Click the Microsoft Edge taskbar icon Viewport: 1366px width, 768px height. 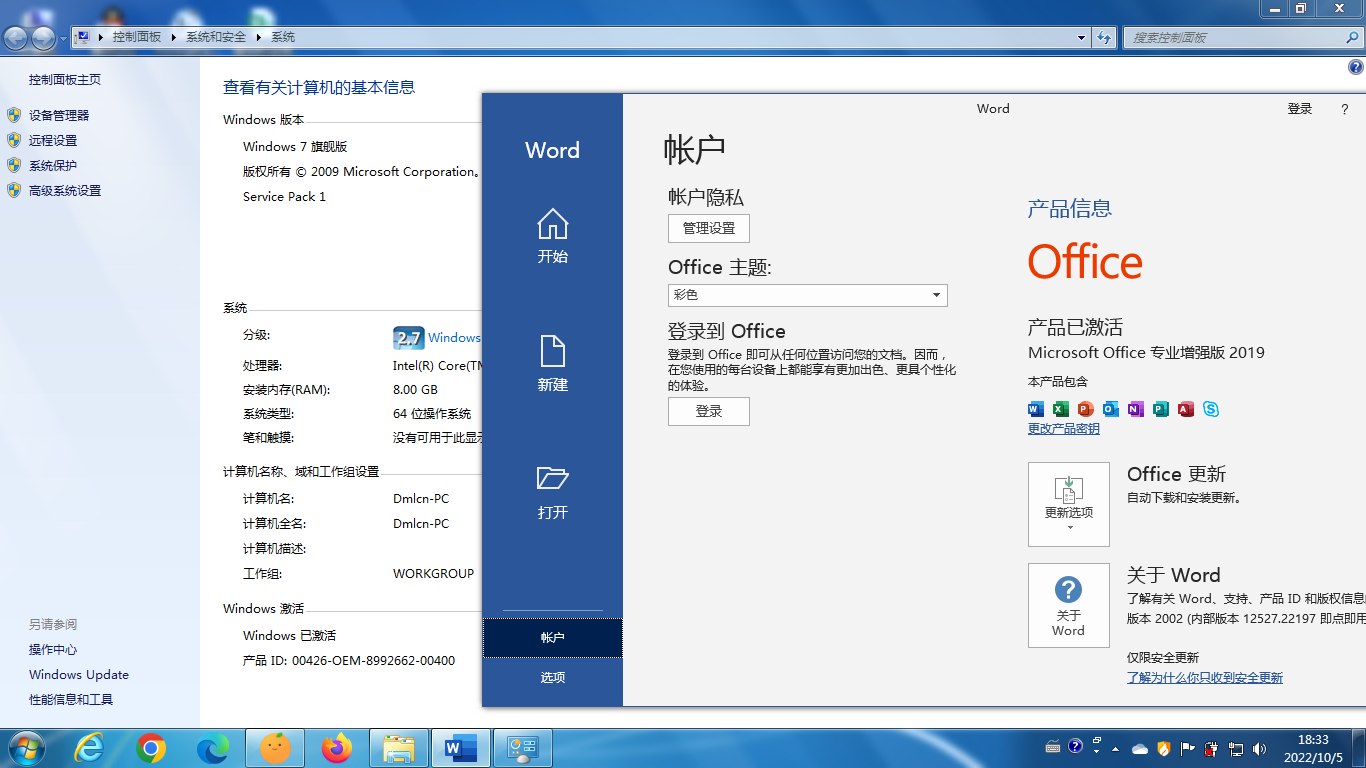[x=213, y=748]
